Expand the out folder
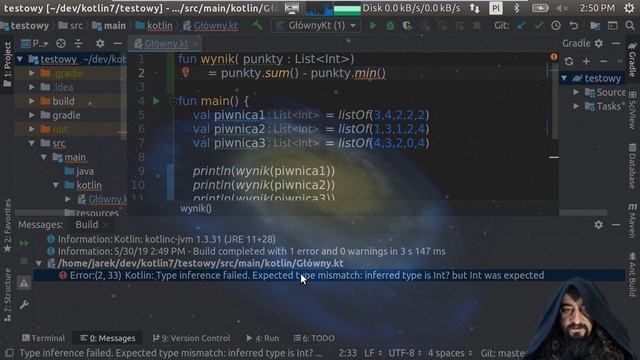Viewport: 640px width, 360px height. click(32, 129)
